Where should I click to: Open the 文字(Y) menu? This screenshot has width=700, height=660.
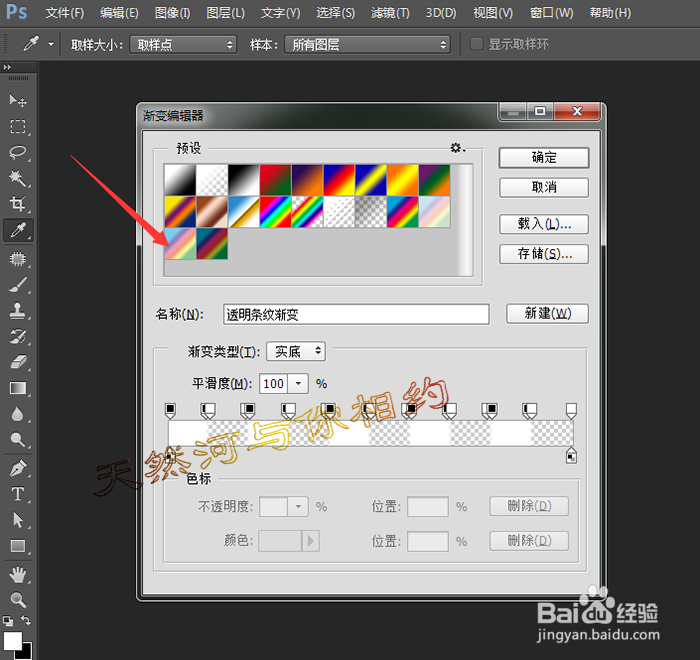click(x=280, y=13)
